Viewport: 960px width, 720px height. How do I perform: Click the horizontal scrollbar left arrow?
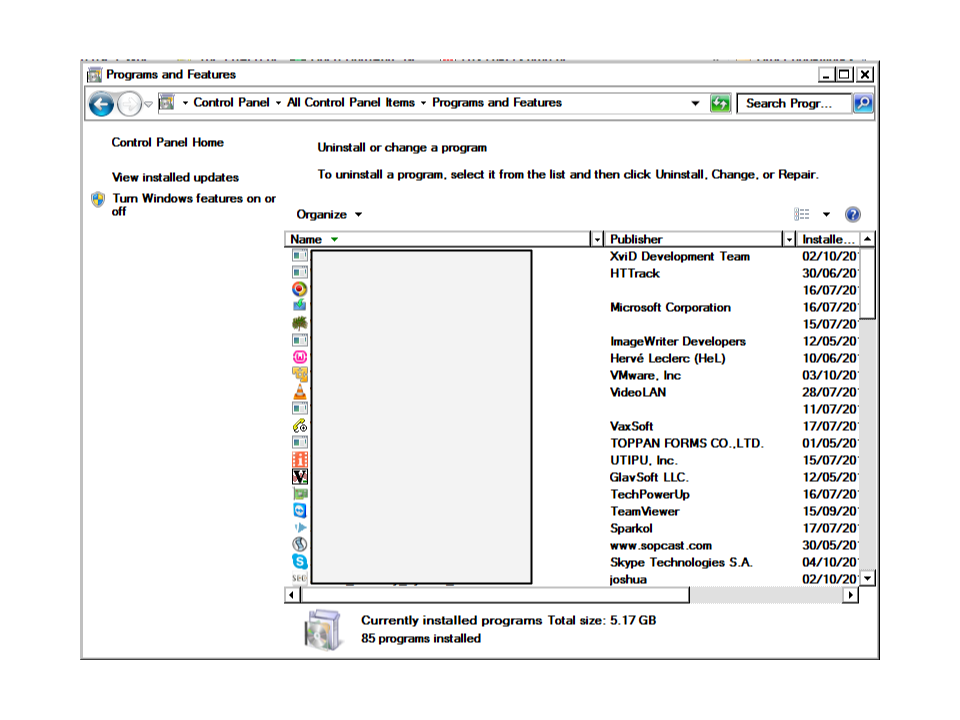(292, 595)
